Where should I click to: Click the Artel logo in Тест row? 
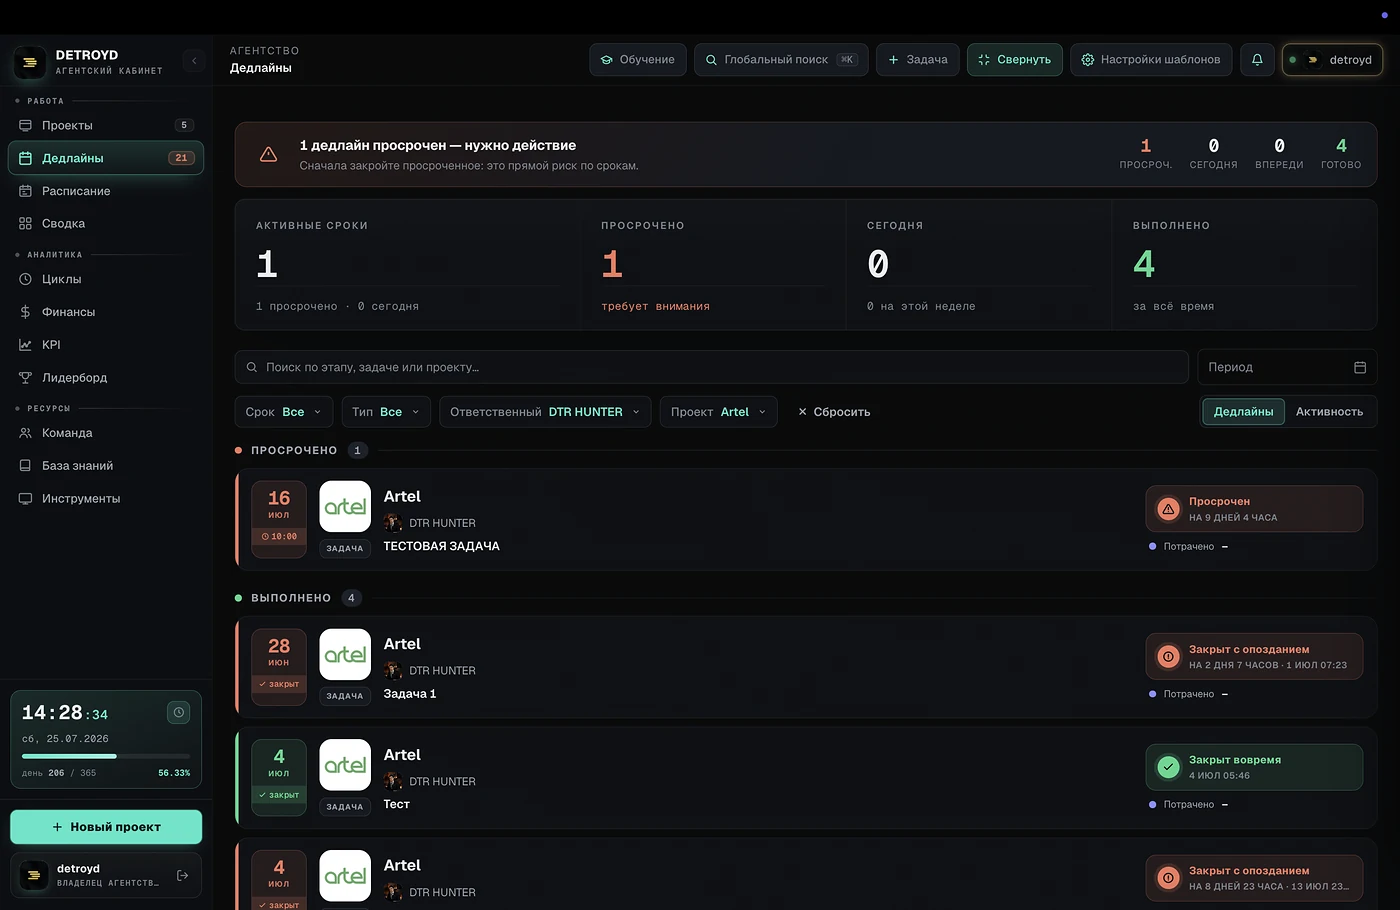345,765
